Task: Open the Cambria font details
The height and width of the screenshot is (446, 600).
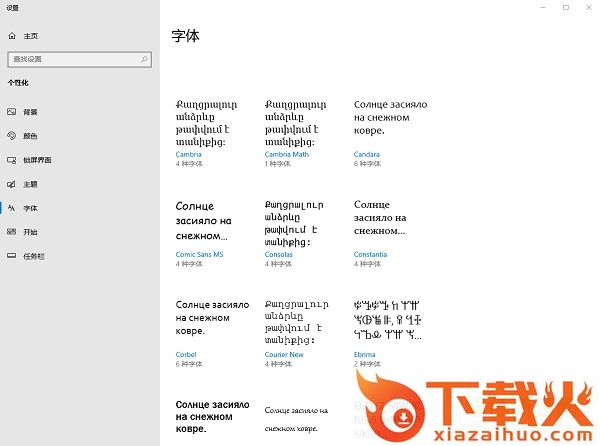Action: point(188,154)
